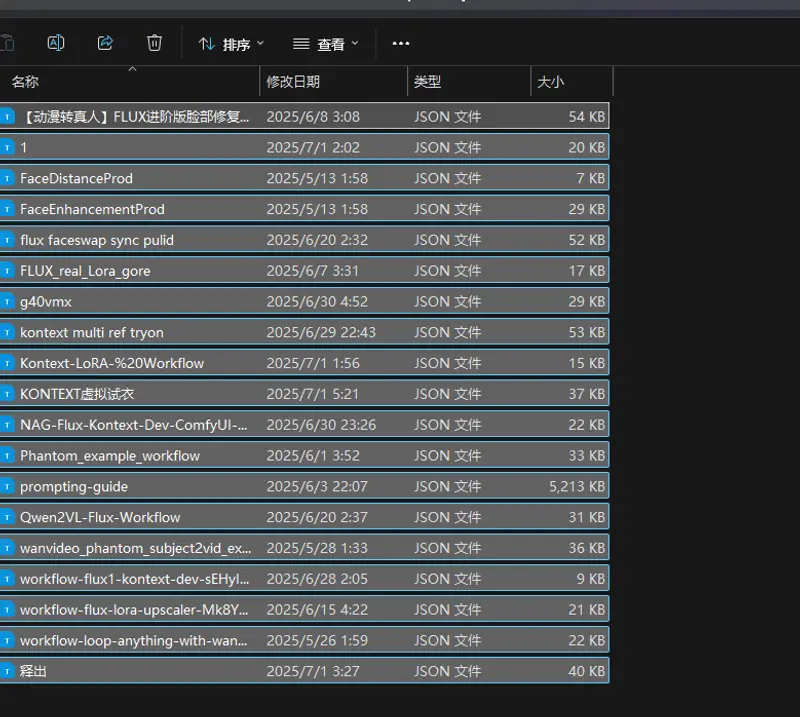Click the FaceDistanceProd file icon
This screenshot has height=717, width=800.
tap(7, 179)
